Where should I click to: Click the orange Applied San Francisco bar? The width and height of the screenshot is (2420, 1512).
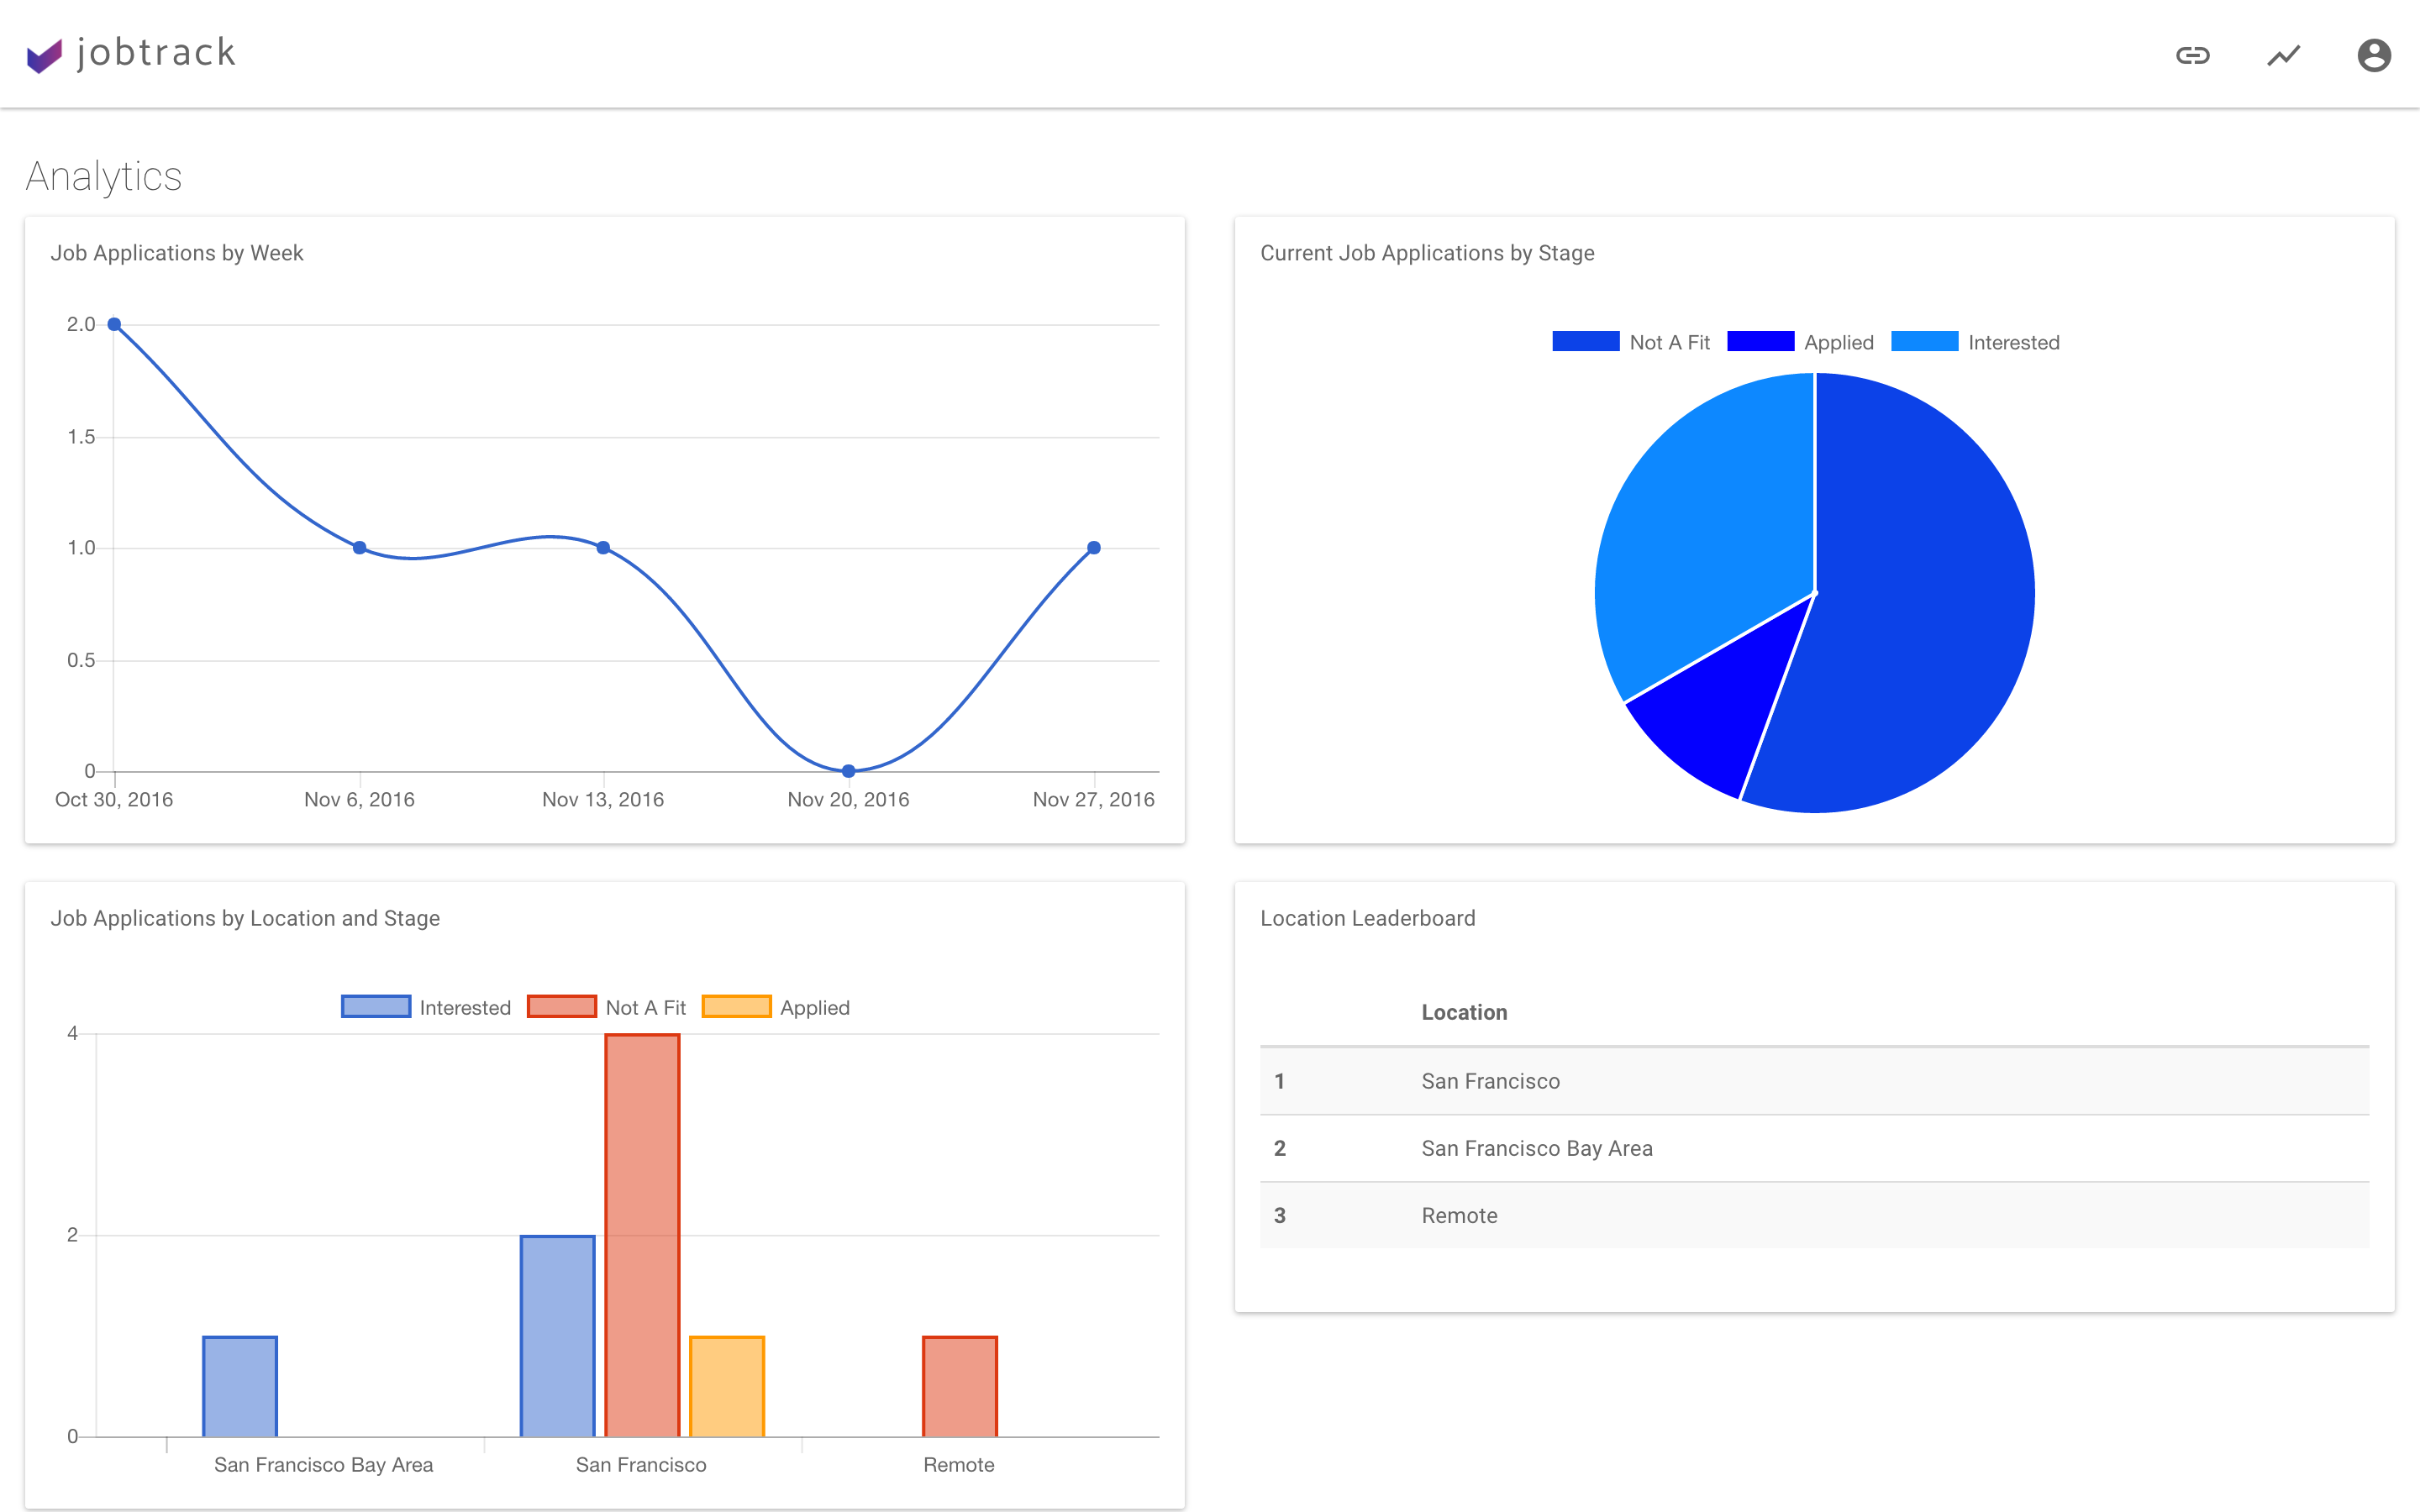[x=727, y=1386]
